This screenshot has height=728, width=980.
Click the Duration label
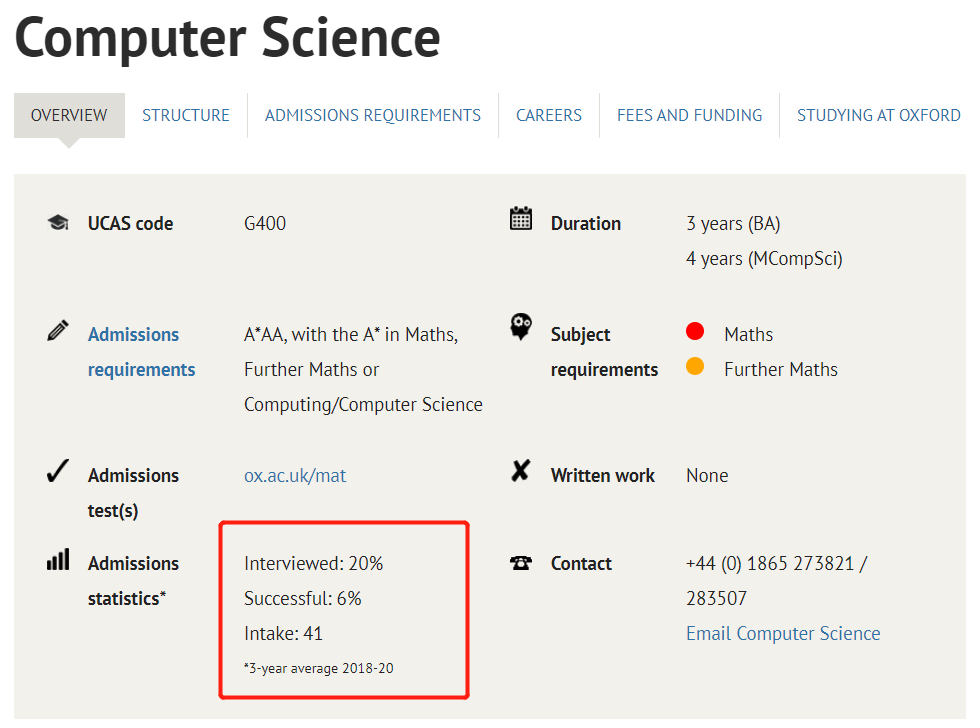[x=586, y=224]
